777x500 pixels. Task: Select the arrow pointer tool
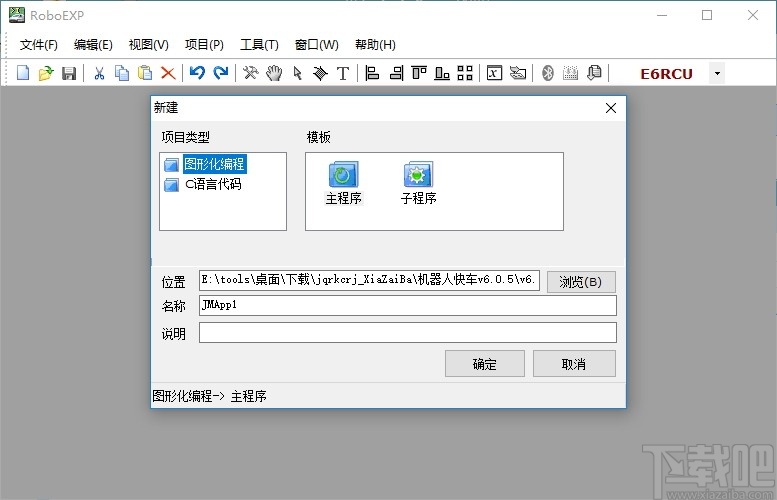point(297,73)
